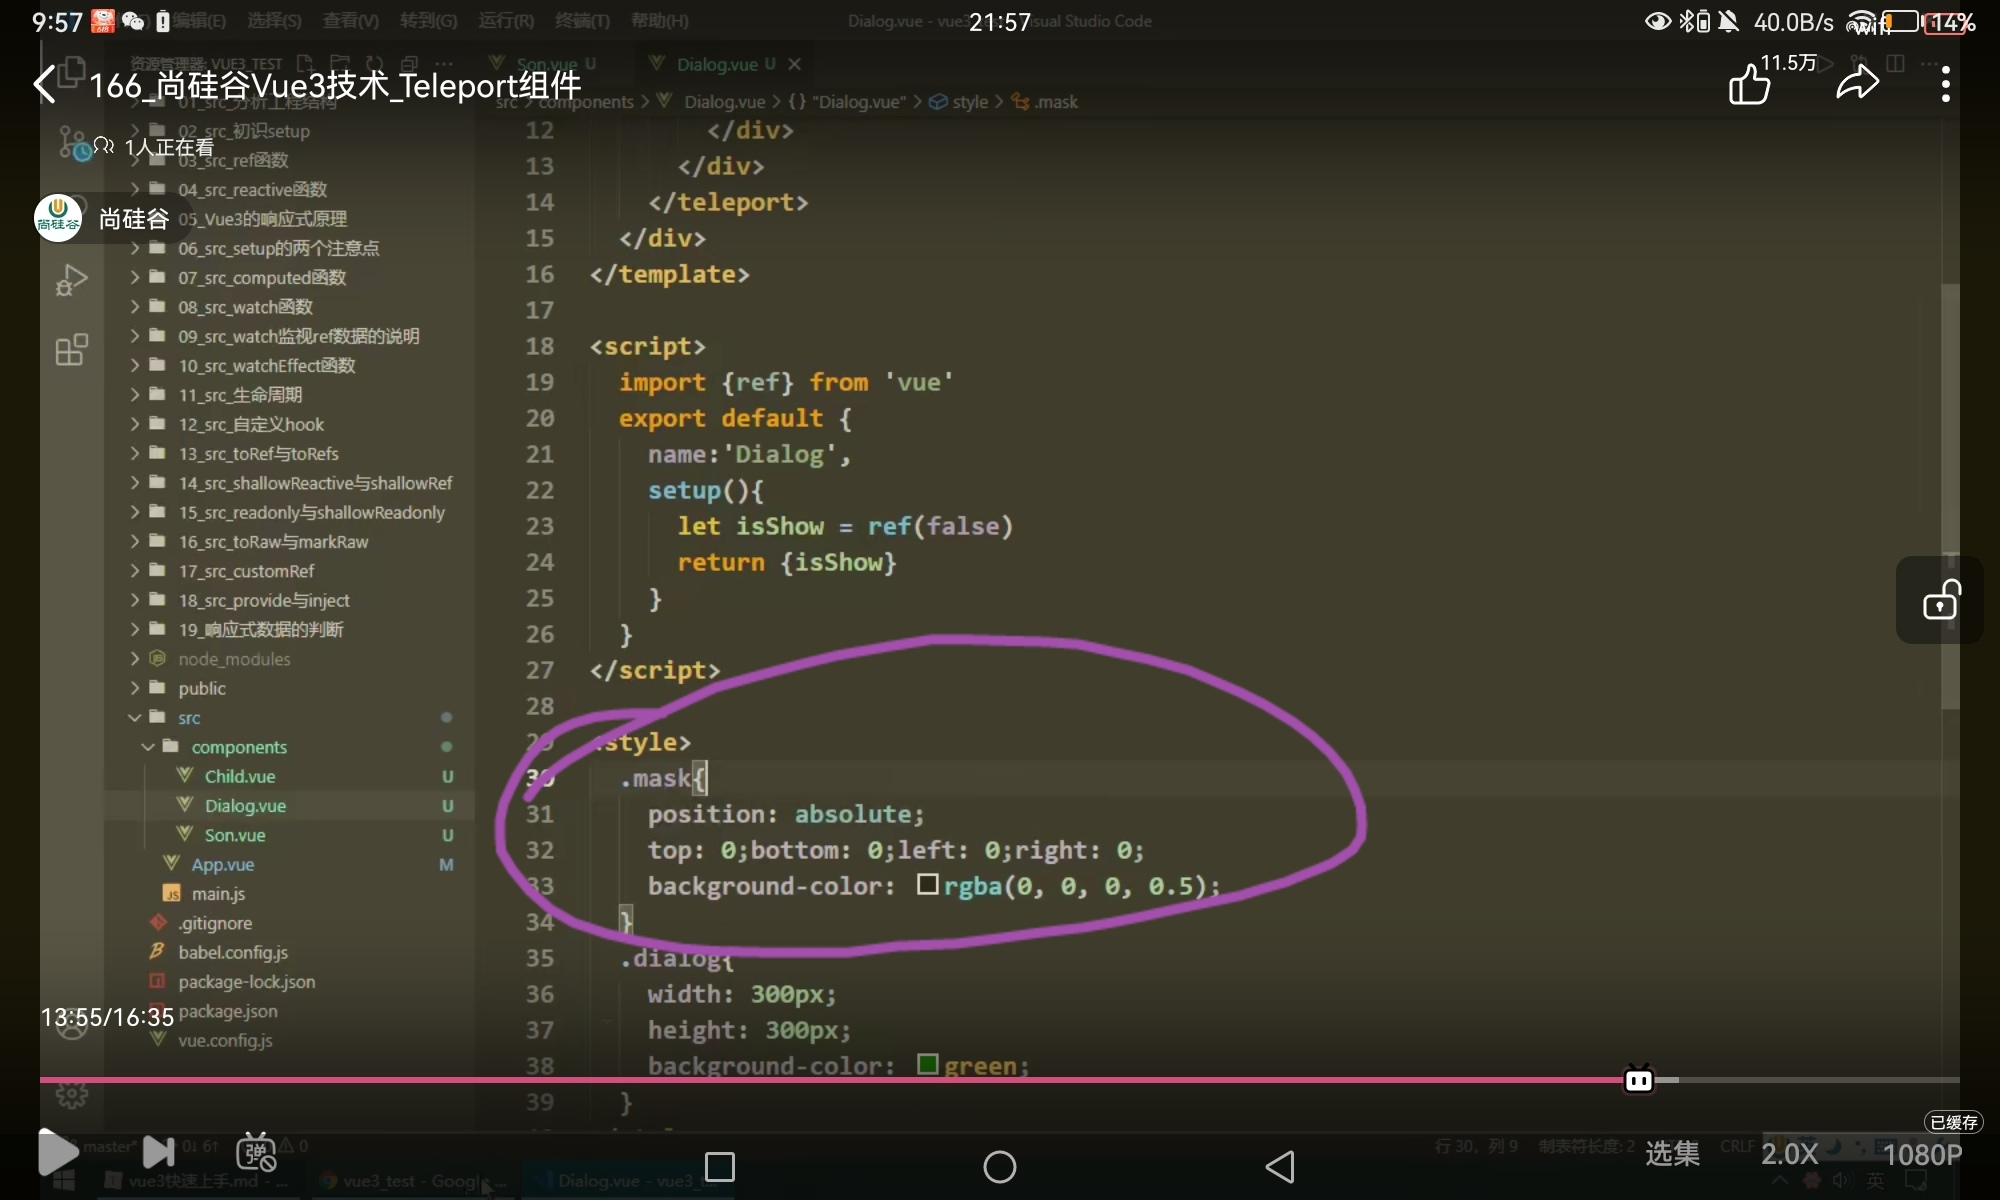Open the 选集 episode list
The image size is (2000, 1200).
1672,1154
